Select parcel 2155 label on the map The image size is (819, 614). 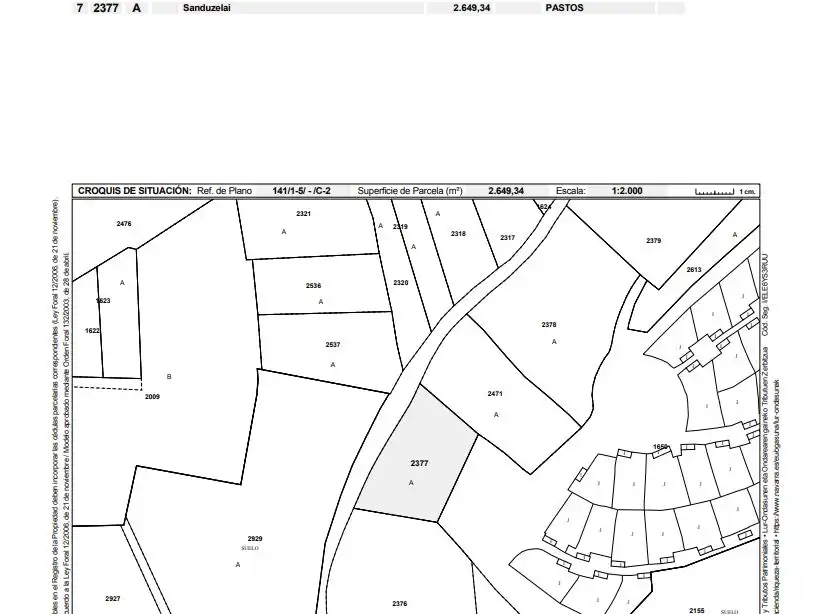[697, 610]
